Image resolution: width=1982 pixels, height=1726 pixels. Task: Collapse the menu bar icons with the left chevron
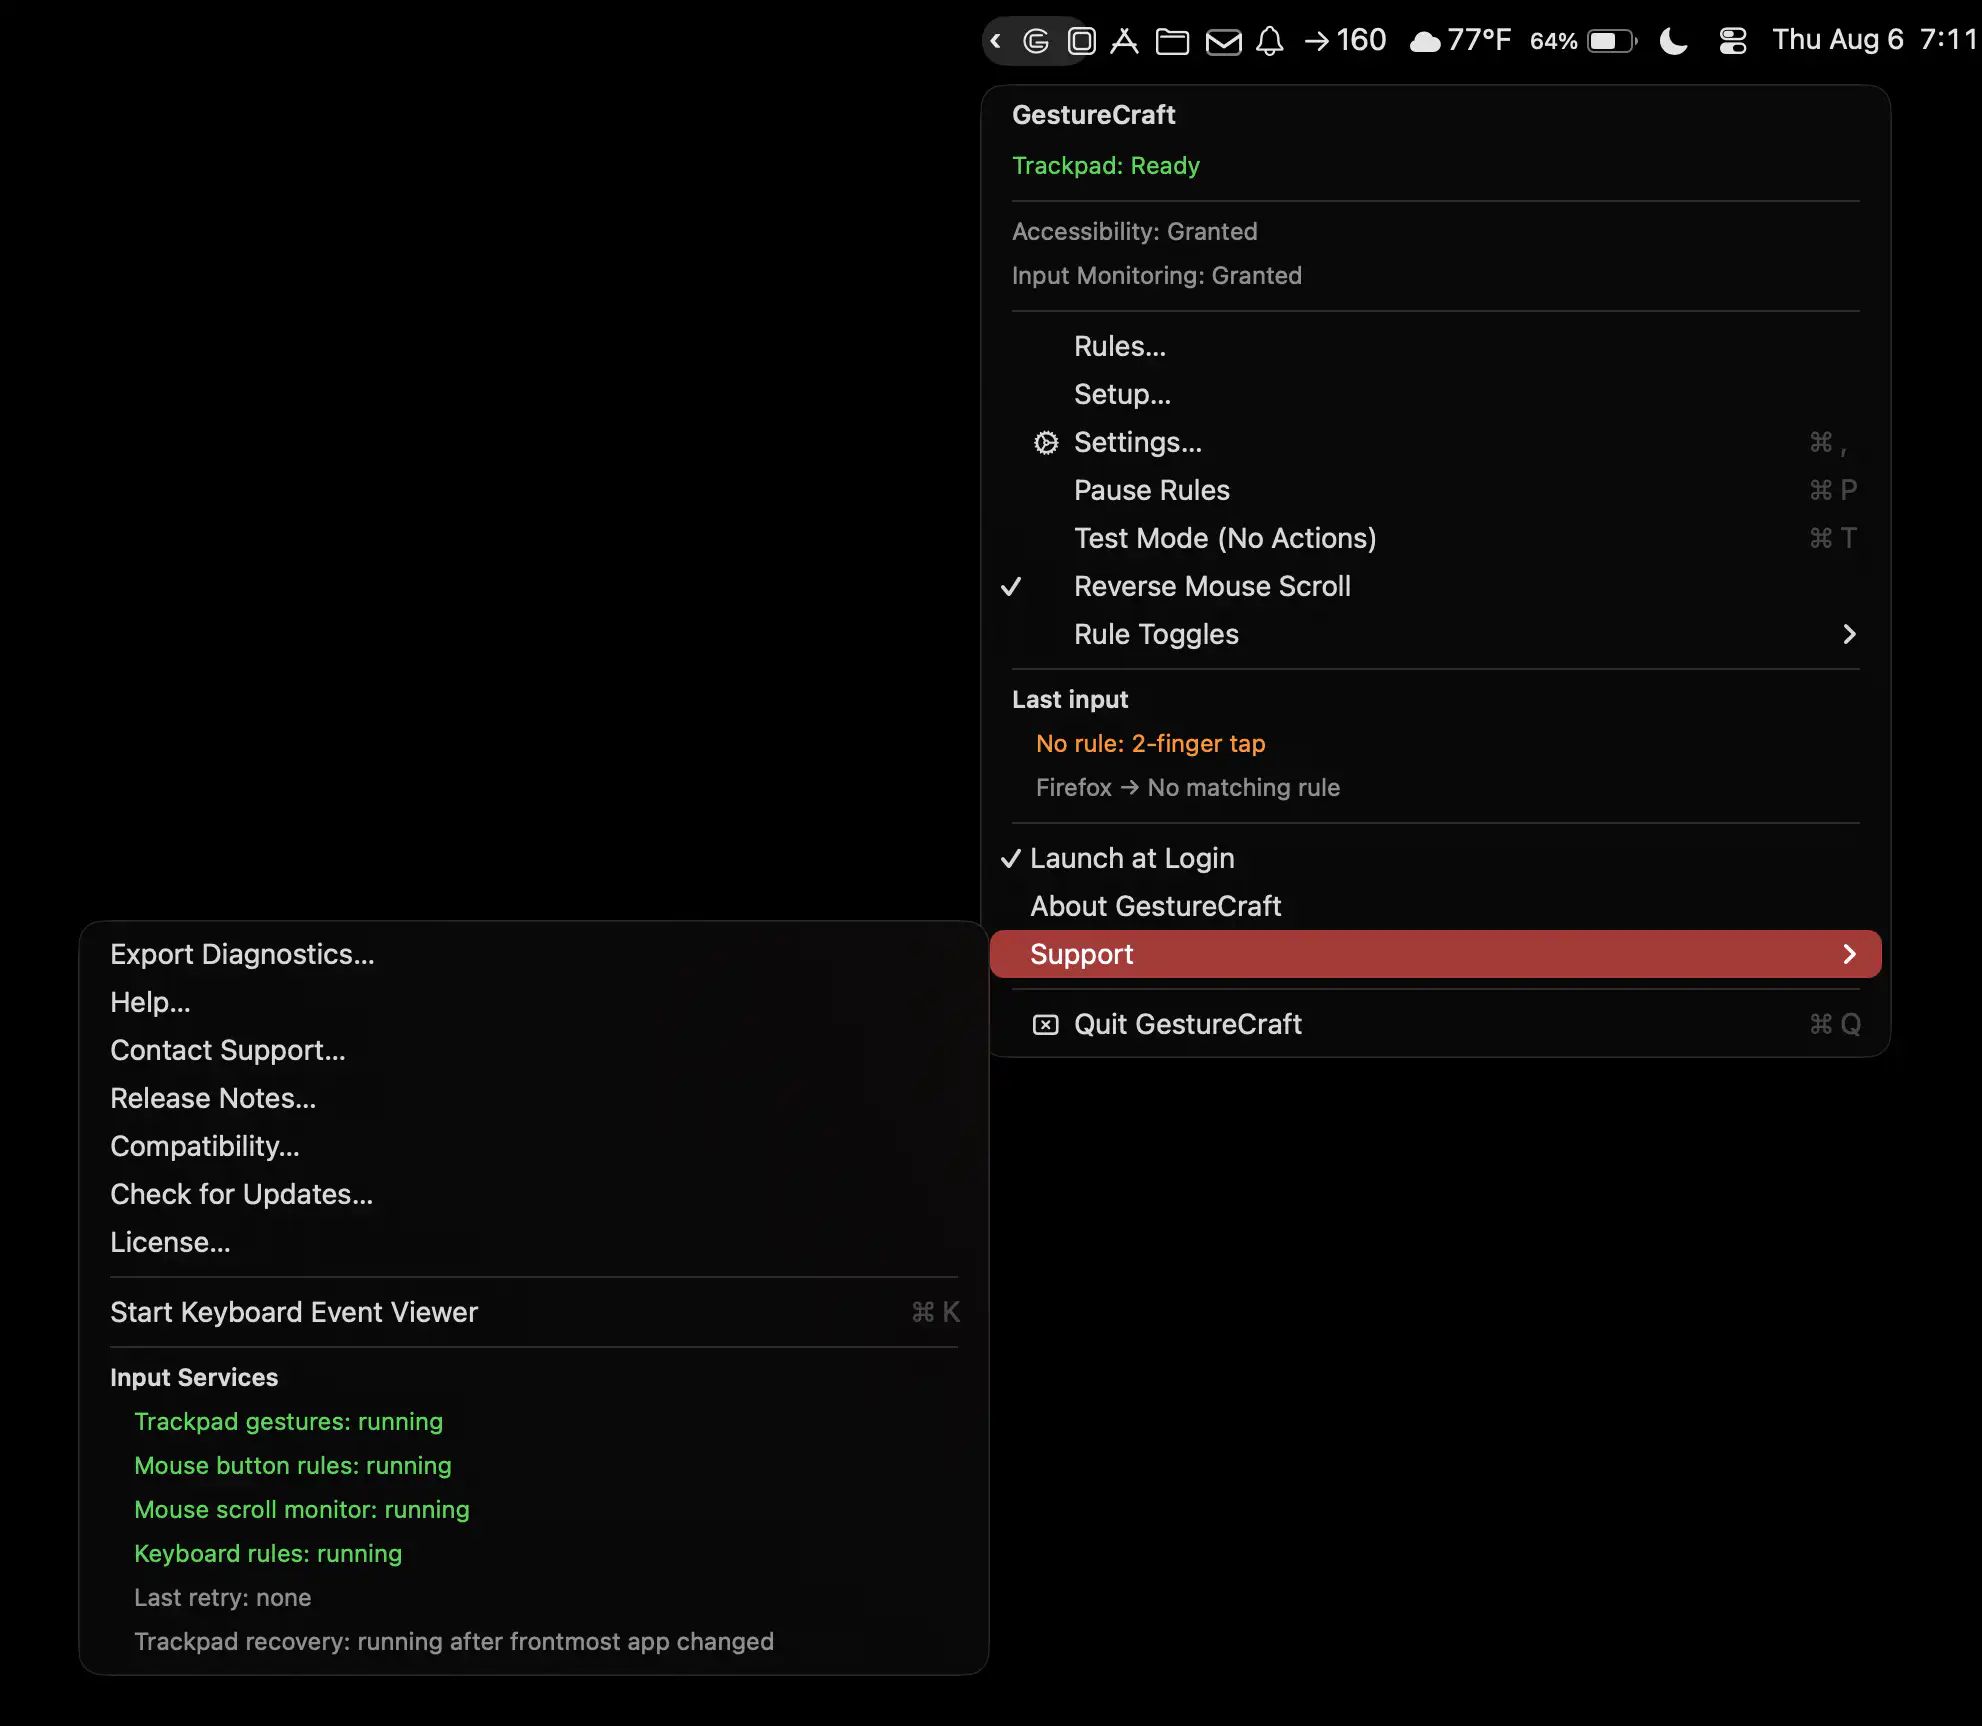(996, 41)
